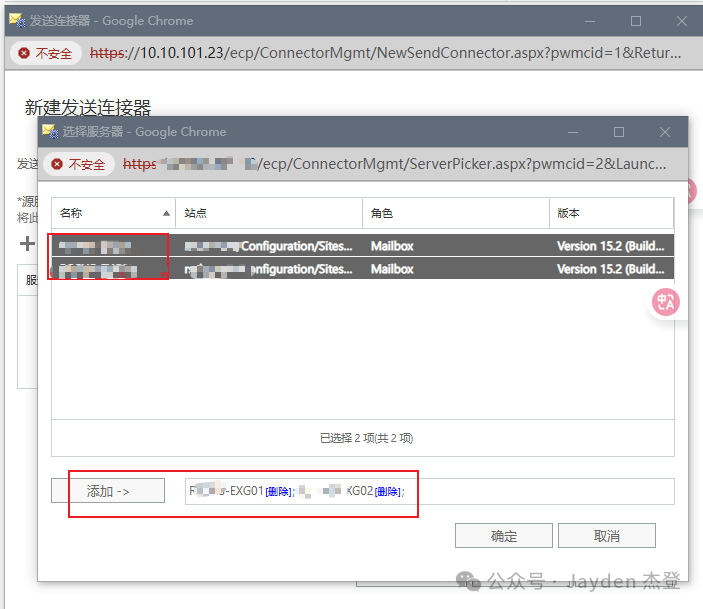Click the pink translate floating icon
The height and width of the screenshot is (609, 703).
[x=666, y=301]
